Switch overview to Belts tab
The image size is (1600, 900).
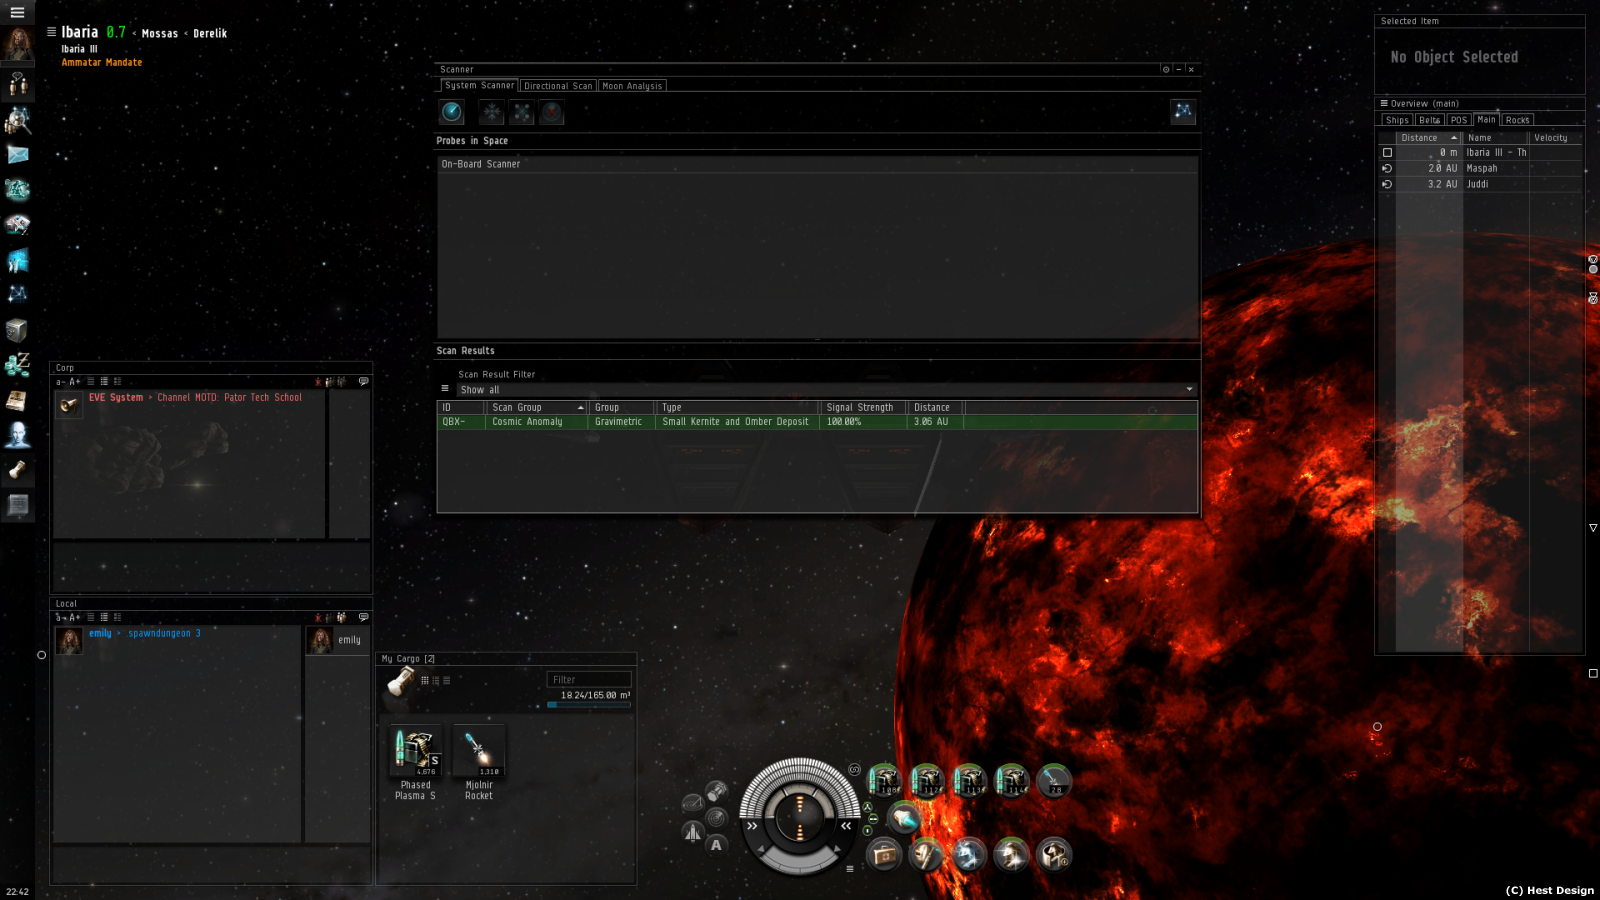(1430, 120)
